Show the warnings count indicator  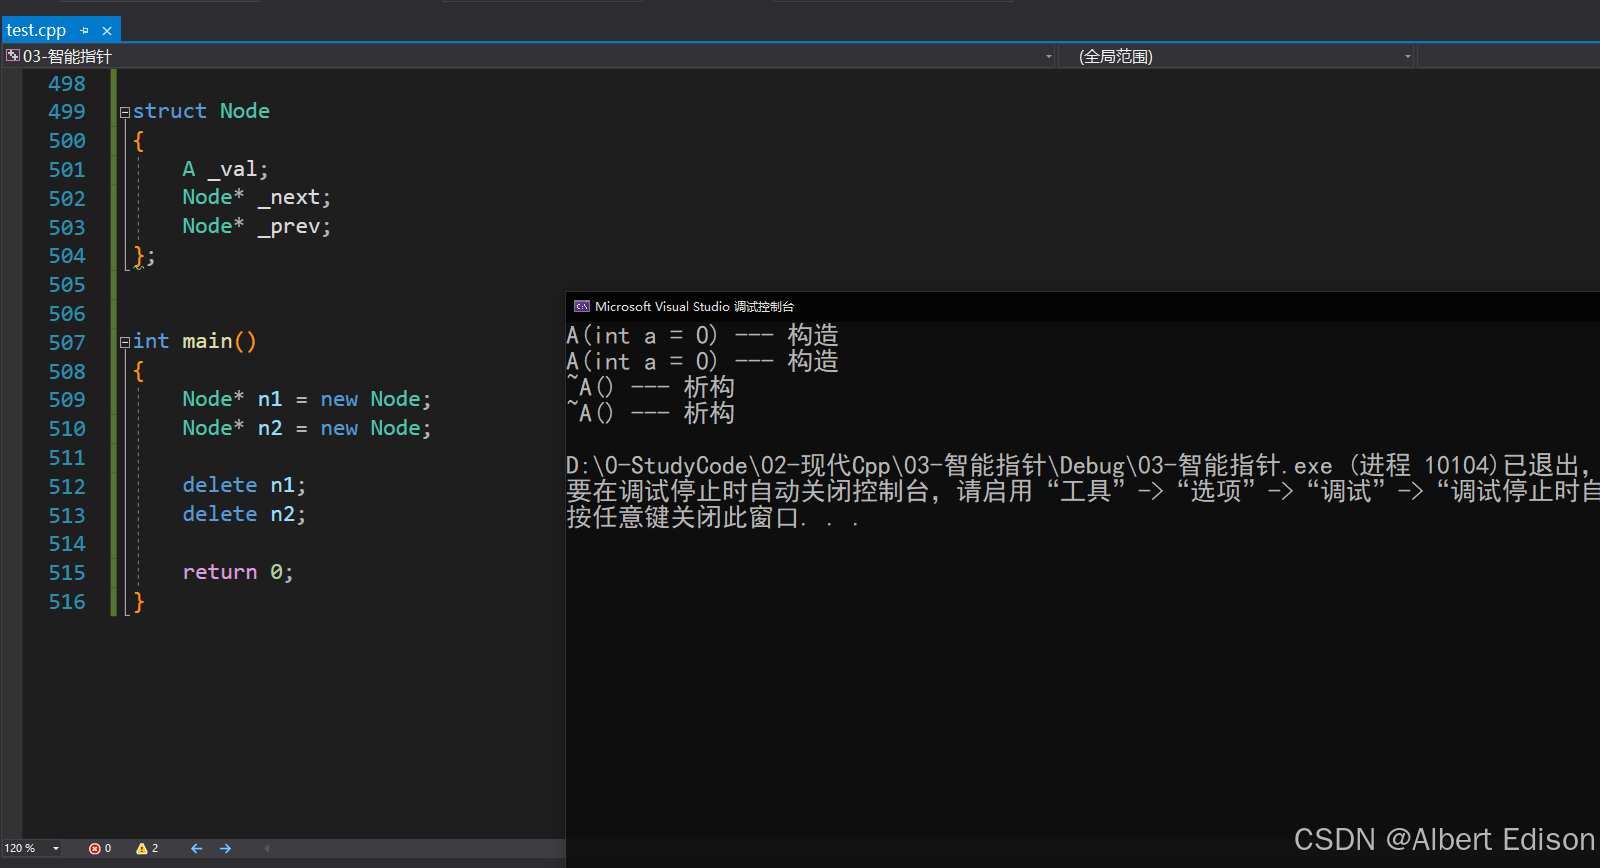tap(147, 848)
